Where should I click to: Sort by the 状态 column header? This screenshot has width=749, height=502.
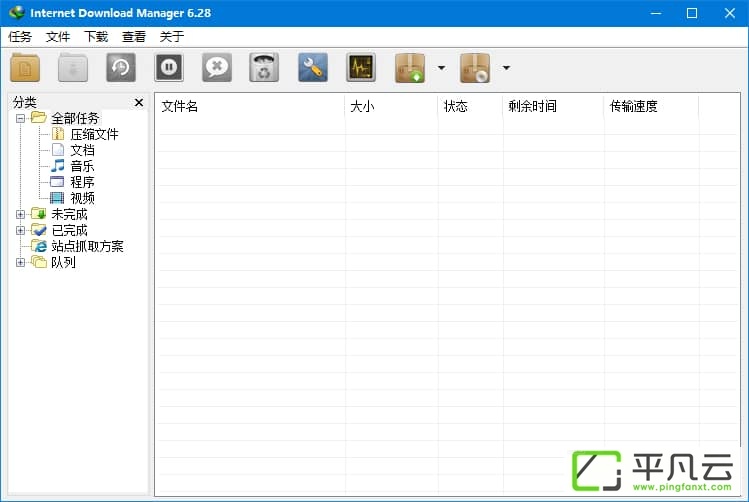[470, 106]
